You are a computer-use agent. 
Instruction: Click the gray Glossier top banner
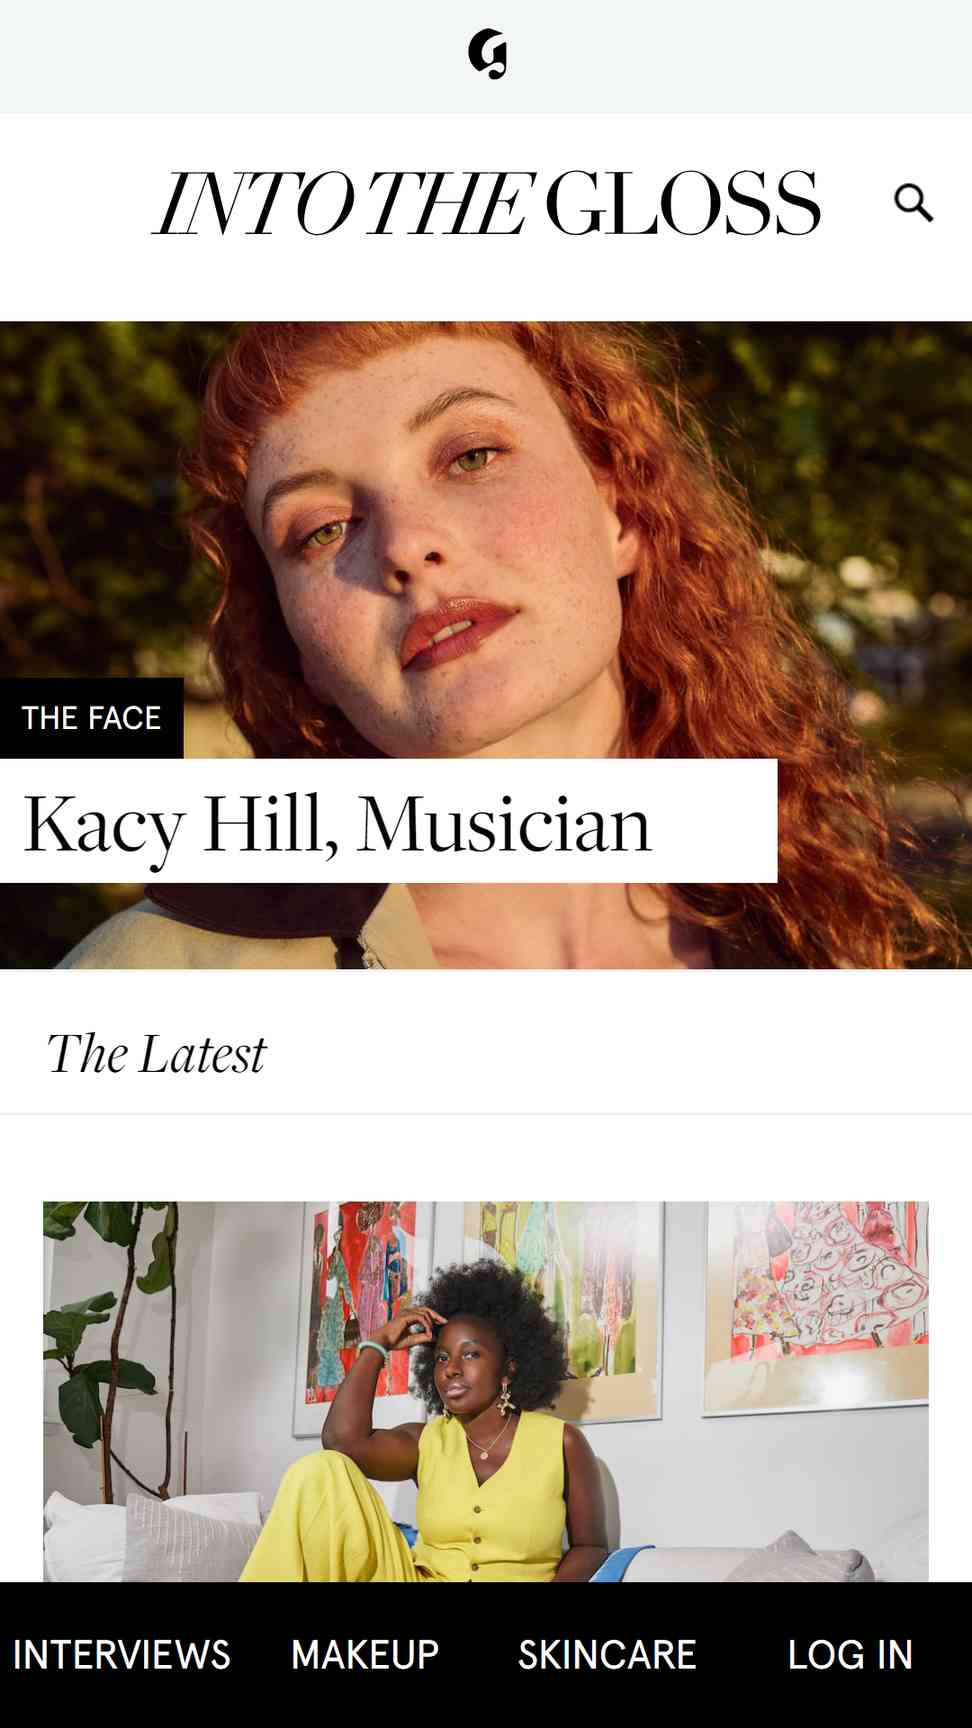(486, 56)
